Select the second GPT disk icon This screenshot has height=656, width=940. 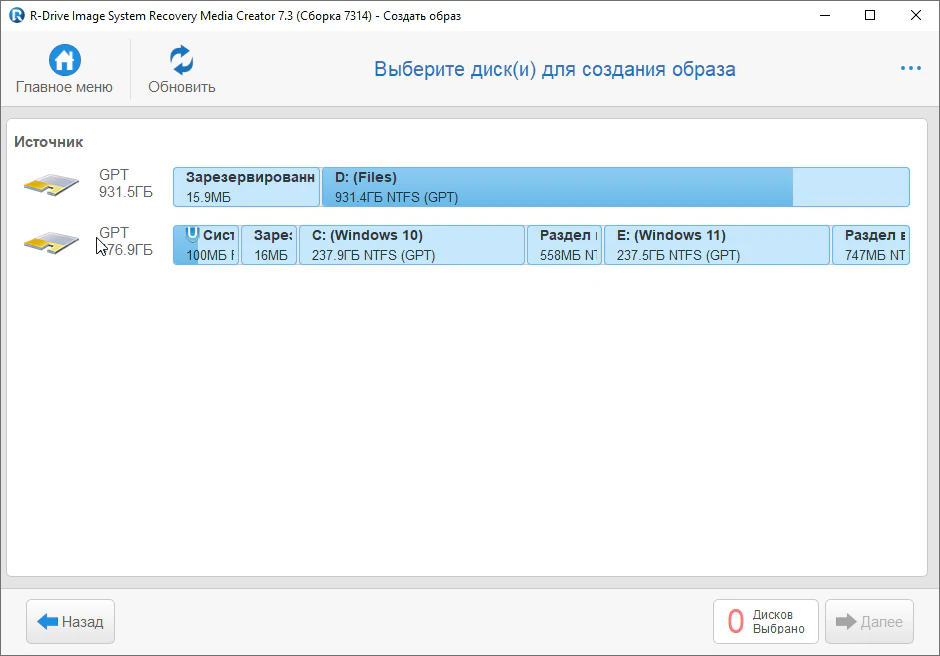[x=52, y=244]
